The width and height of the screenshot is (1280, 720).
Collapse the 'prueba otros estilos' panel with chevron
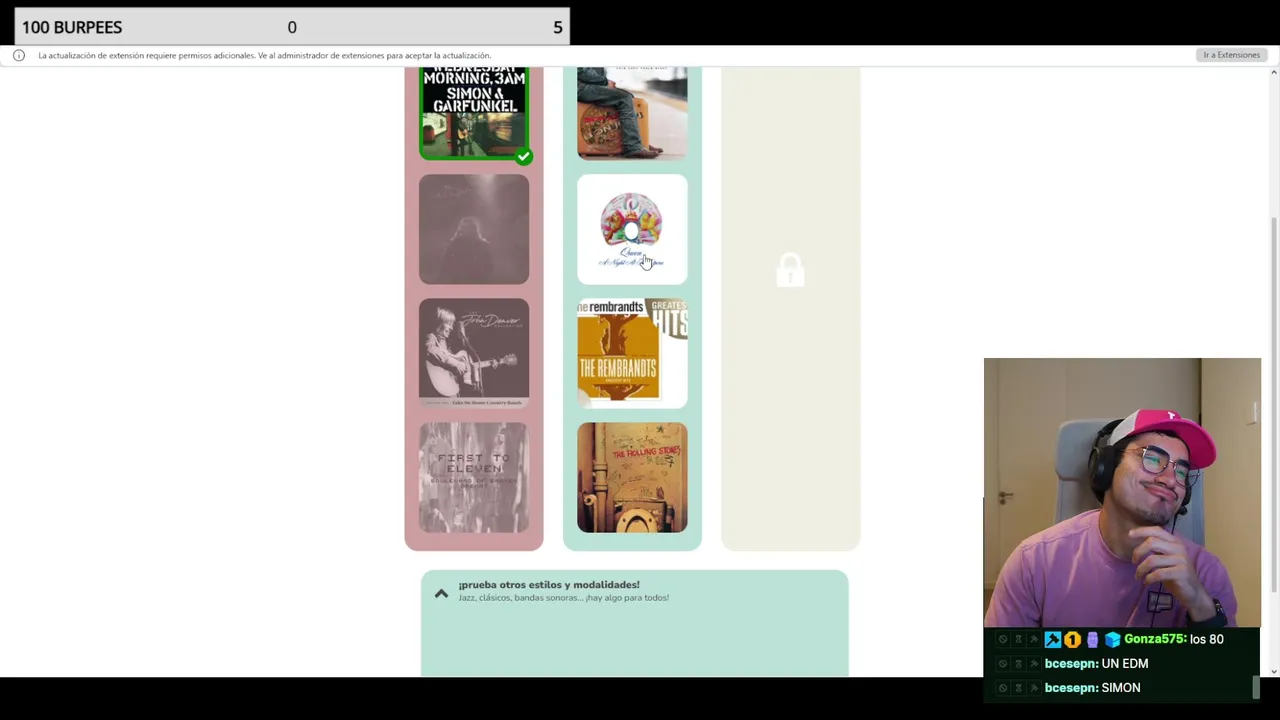pyautogui.click(x=441, y=593)
